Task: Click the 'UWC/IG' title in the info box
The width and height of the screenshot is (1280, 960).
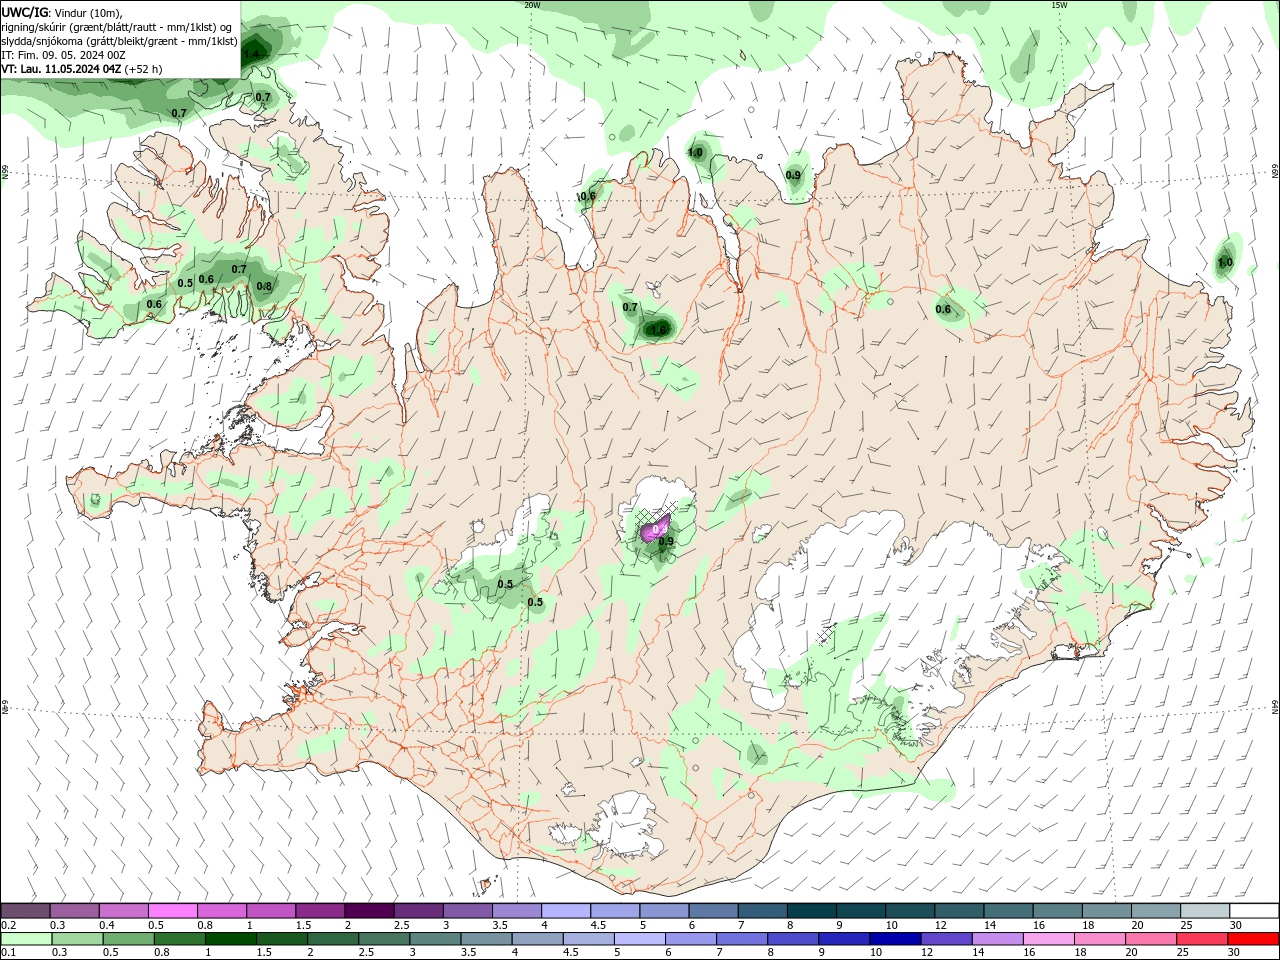Action: (x=24, y=11)
